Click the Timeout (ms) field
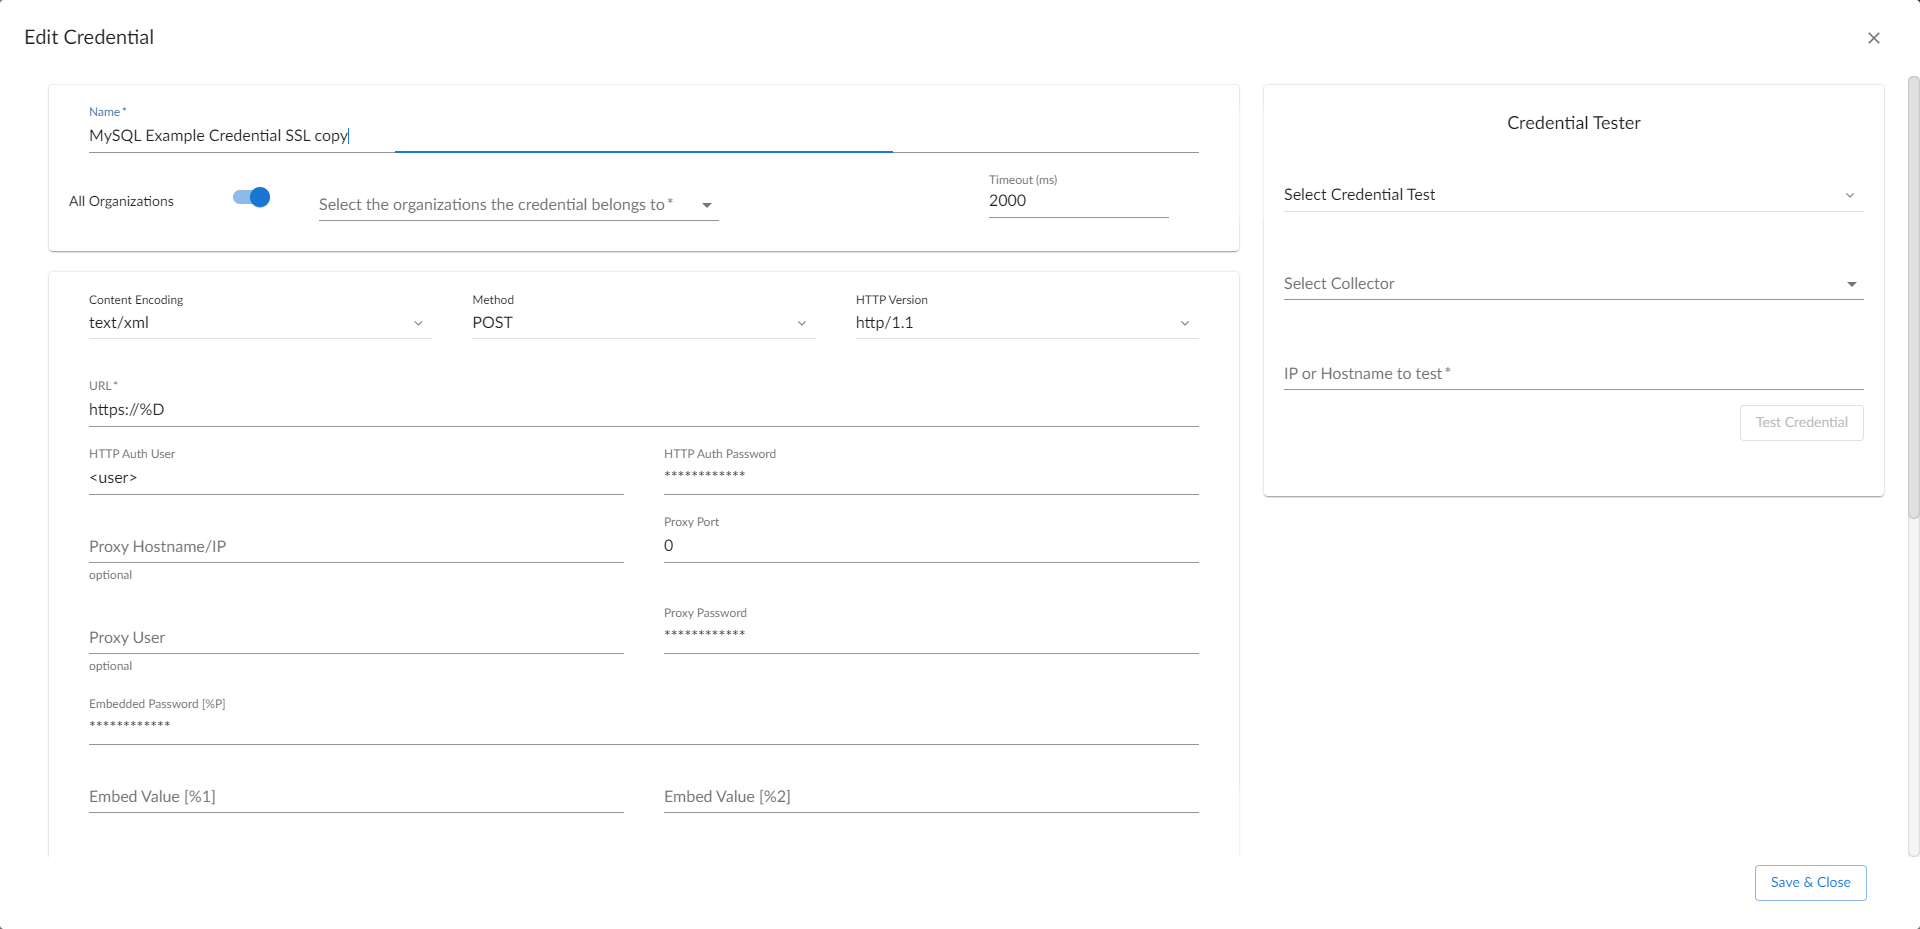The width and height of the screenshot is (1920, 929). click(x=1077, y=201)
